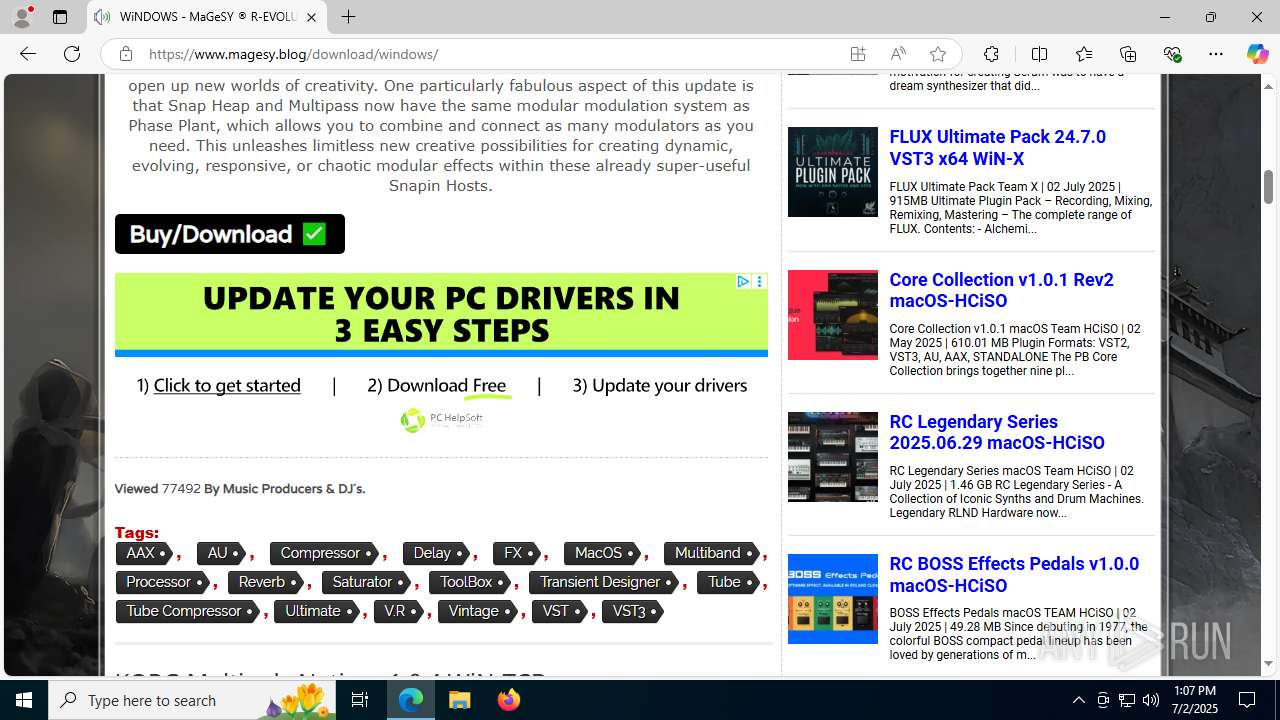Open the Favorites list icon
This screenshot has width=1280, height=720.
click(1084, 54)
